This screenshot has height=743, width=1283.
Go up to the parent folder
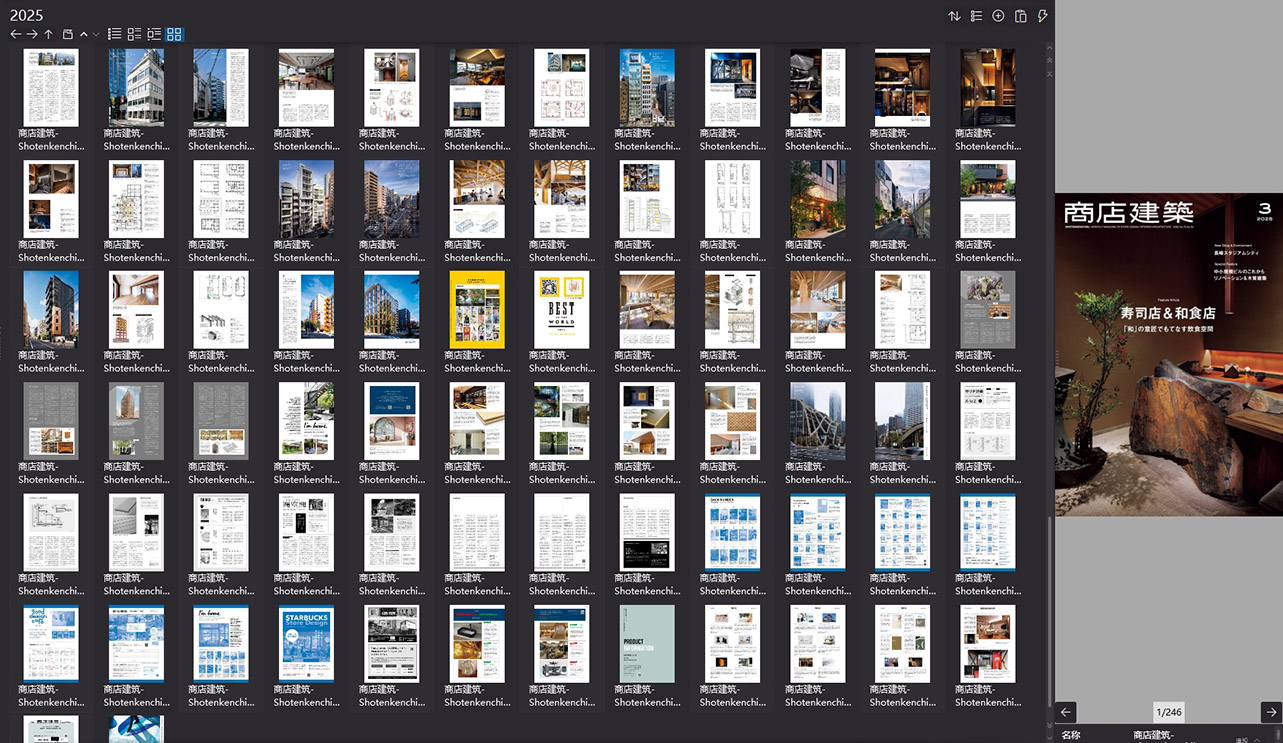click(48, 34)
